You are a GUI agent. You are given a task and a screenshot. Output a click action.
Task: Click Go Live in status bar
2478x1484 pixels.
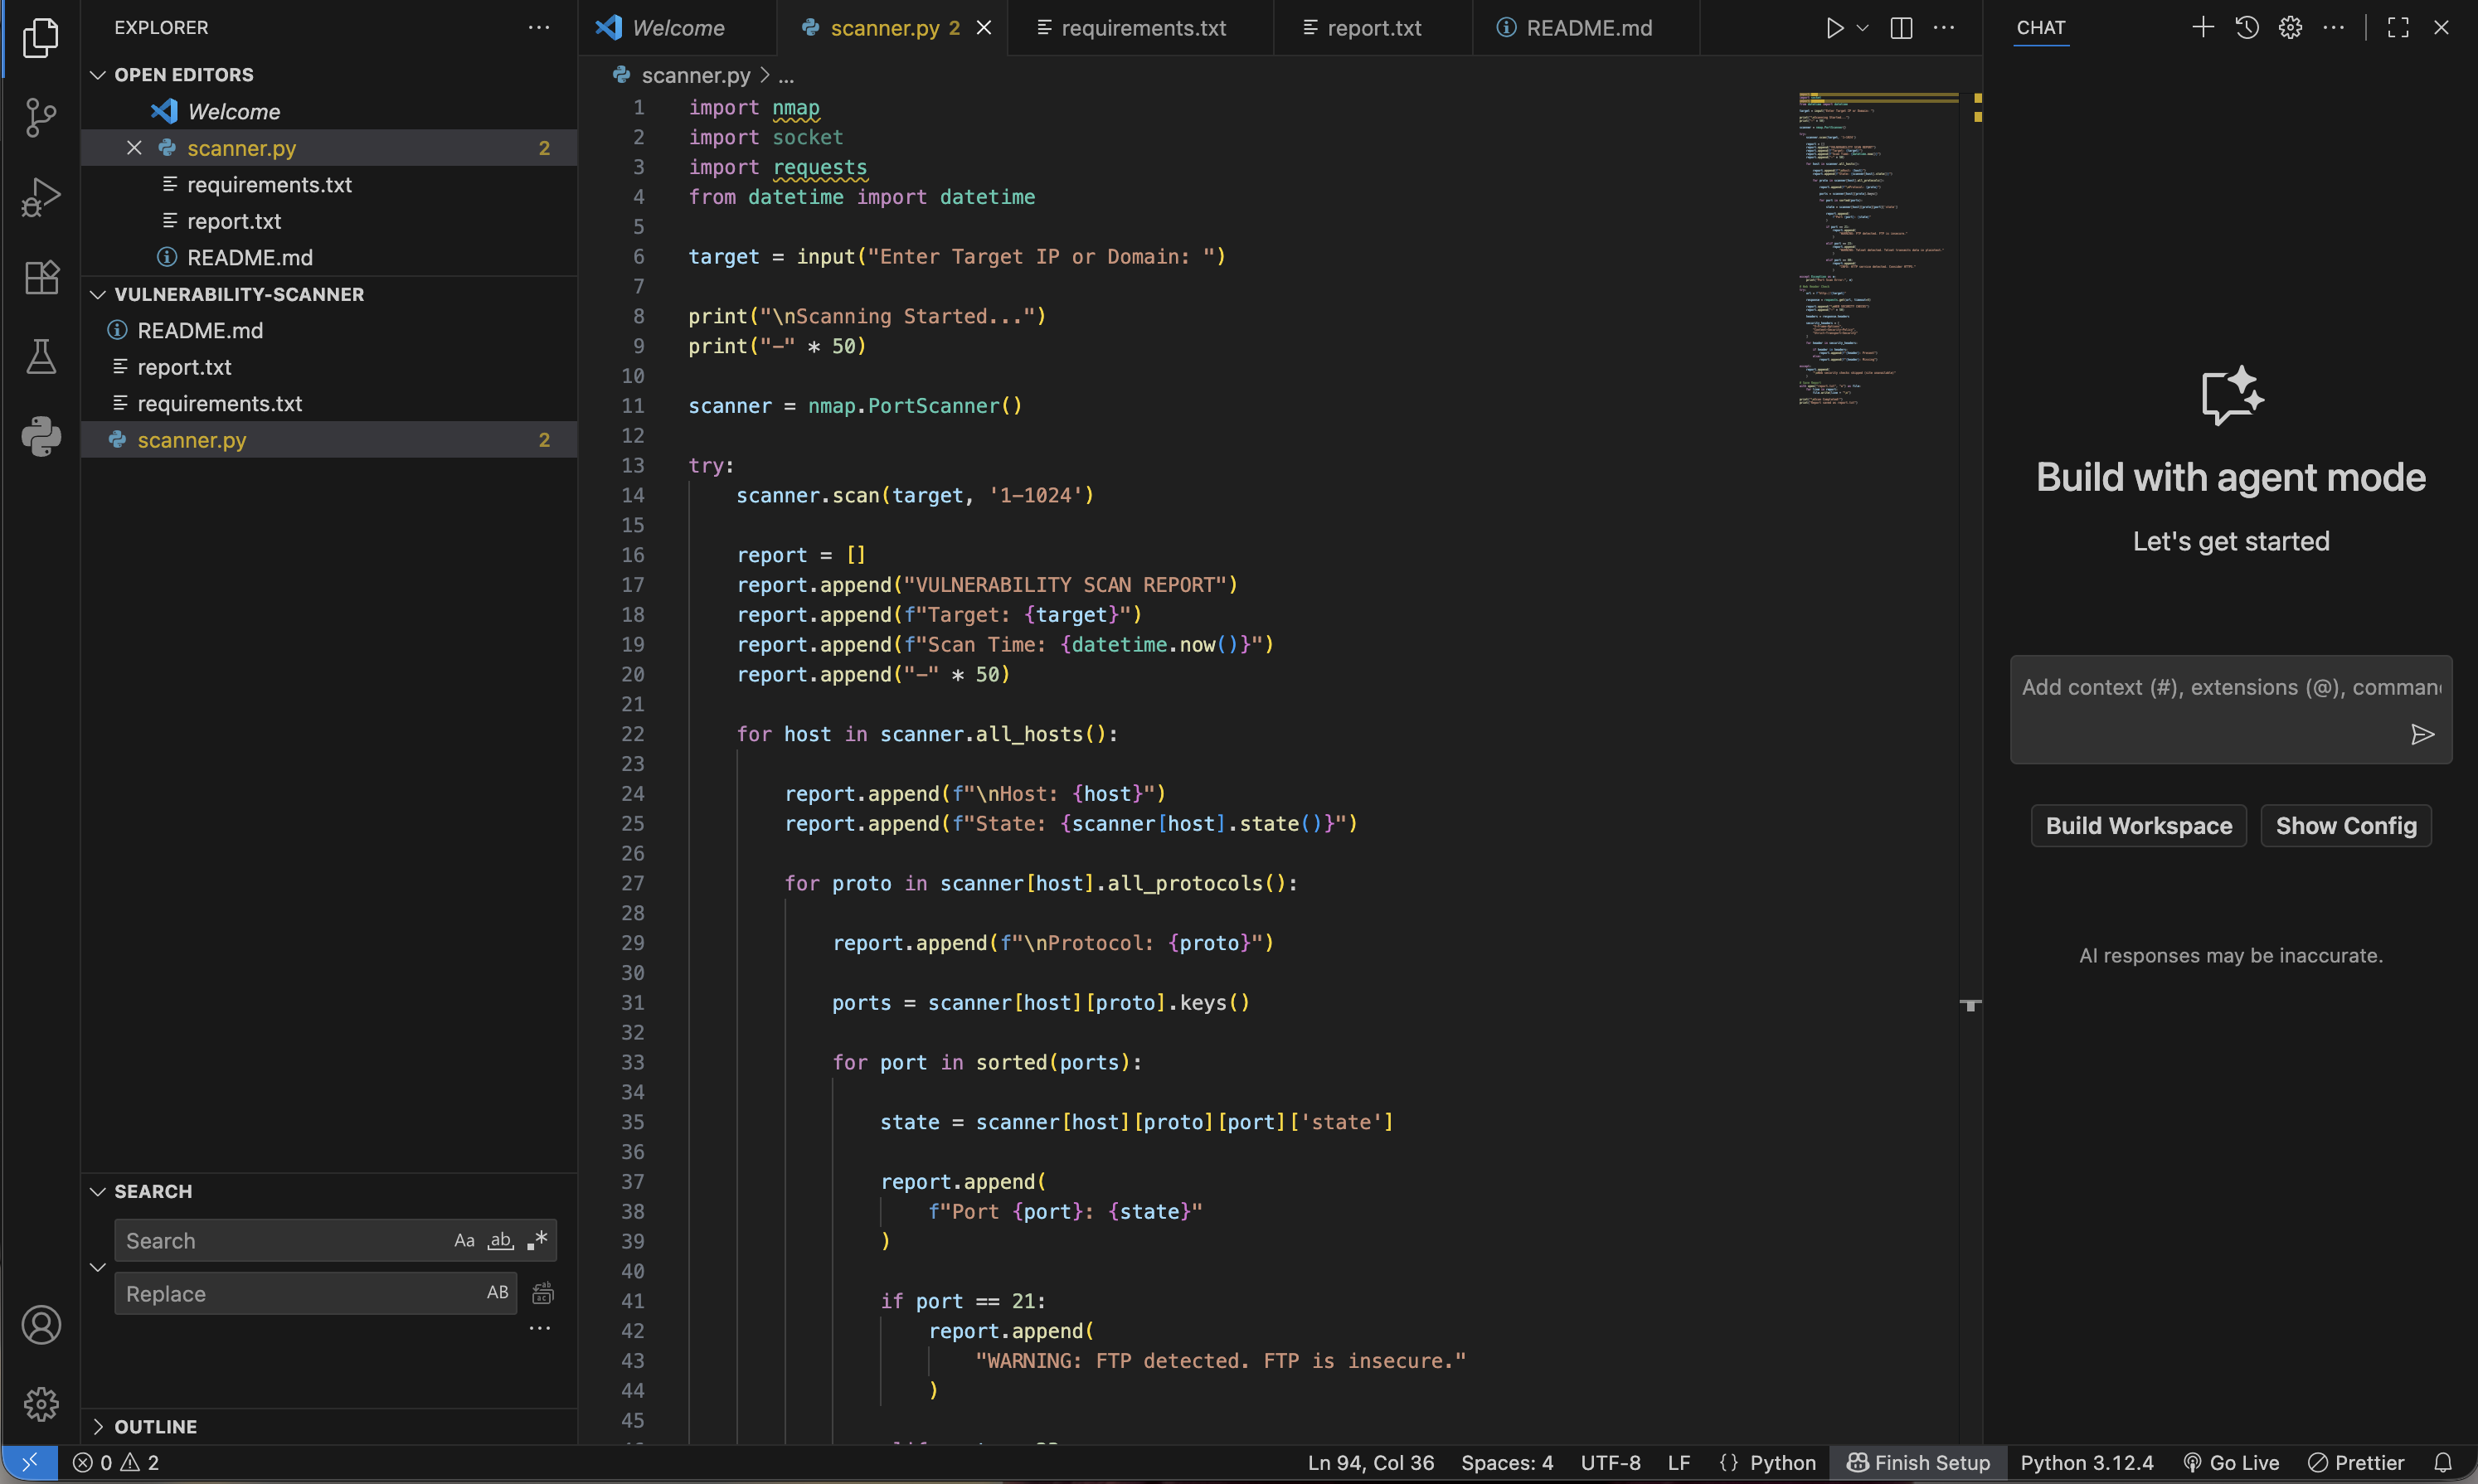(2231, 1462)
